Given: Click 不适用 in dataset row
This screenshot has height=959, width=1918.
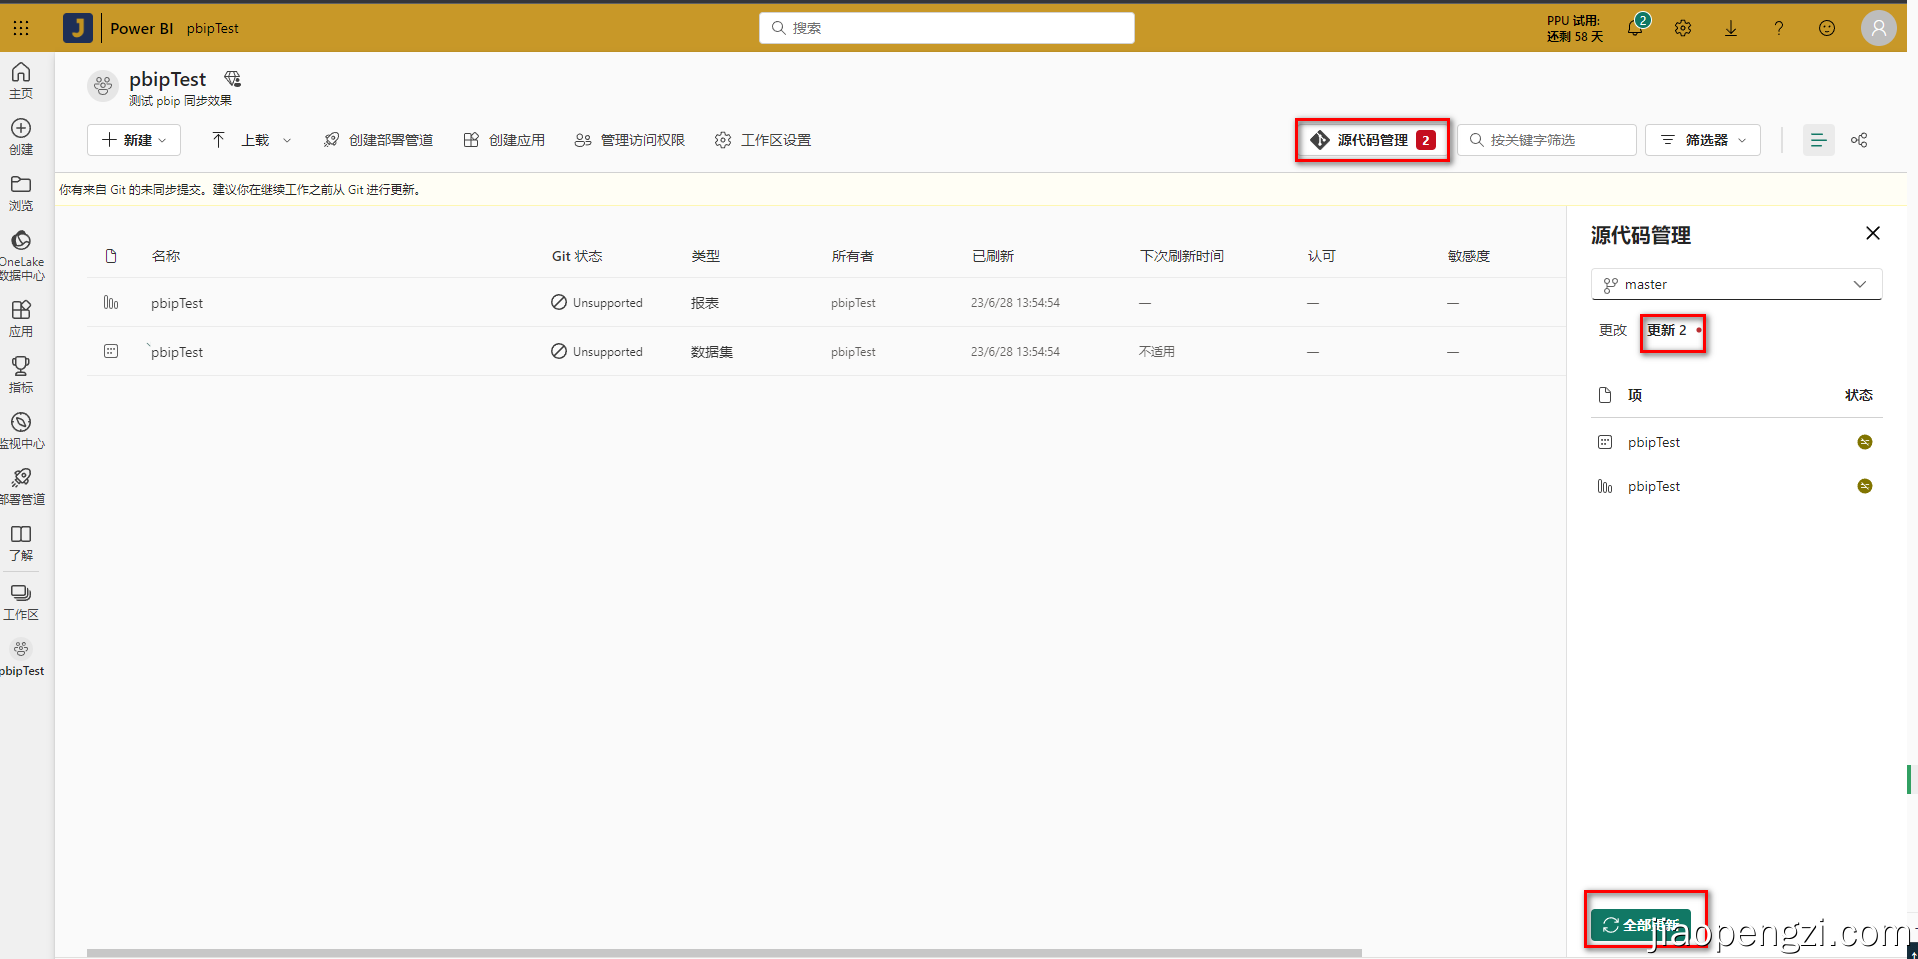Looking at the screenshot, I should pyautogui.click(x=1157, y=352).
